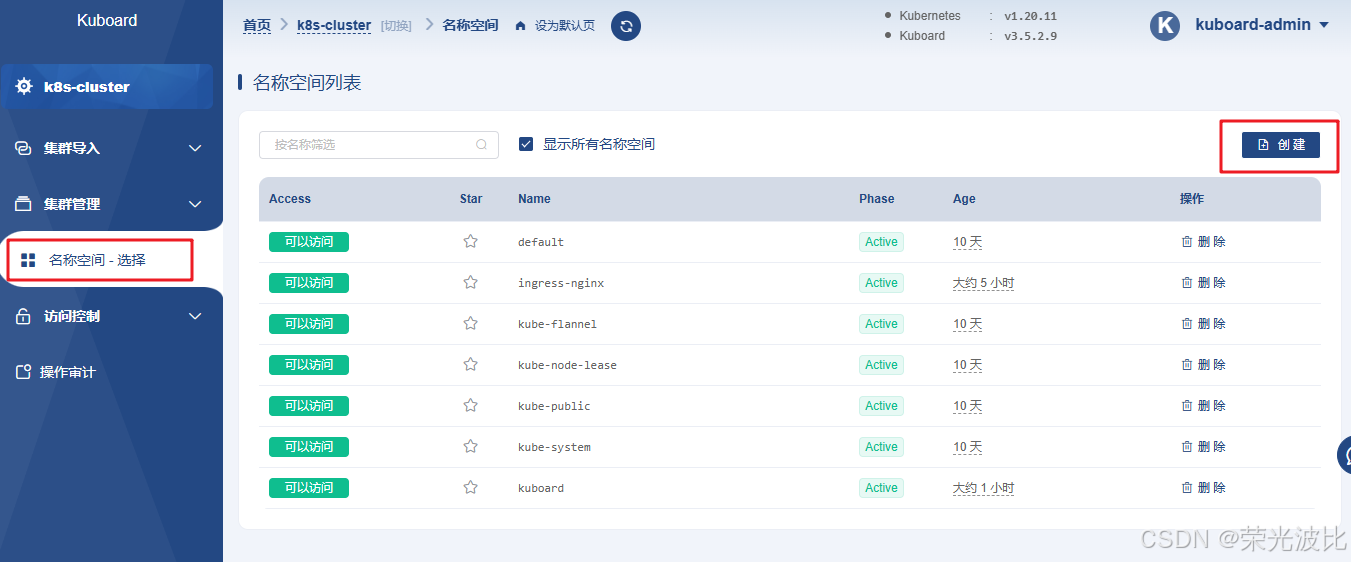
Task: Click the 集群导入 sidebar icon
Action: (24, 148)
